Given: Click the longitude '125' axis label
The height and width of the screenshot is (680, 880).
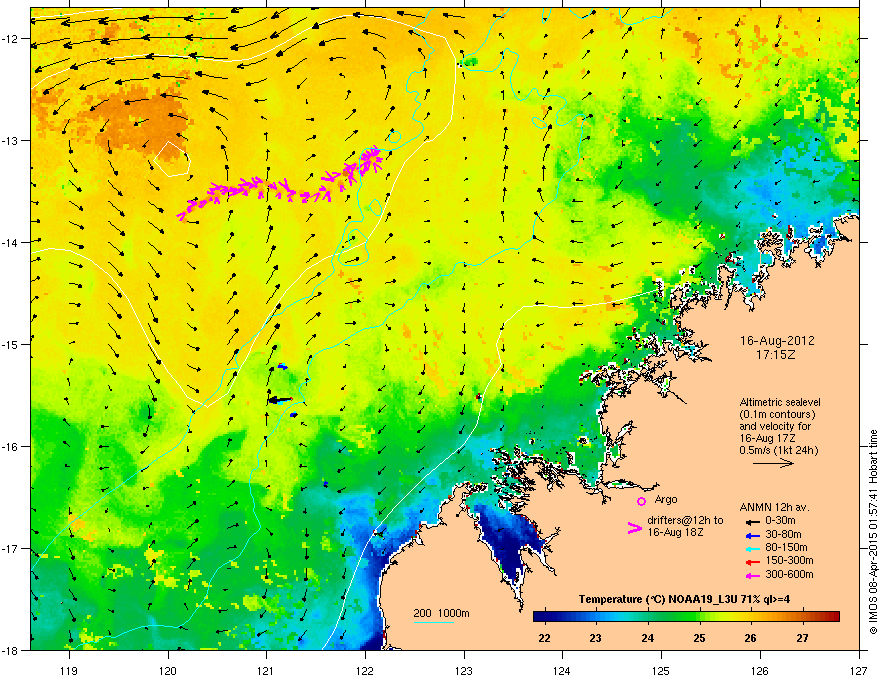Looking at the screenshot, I should [x=661, y=670].
